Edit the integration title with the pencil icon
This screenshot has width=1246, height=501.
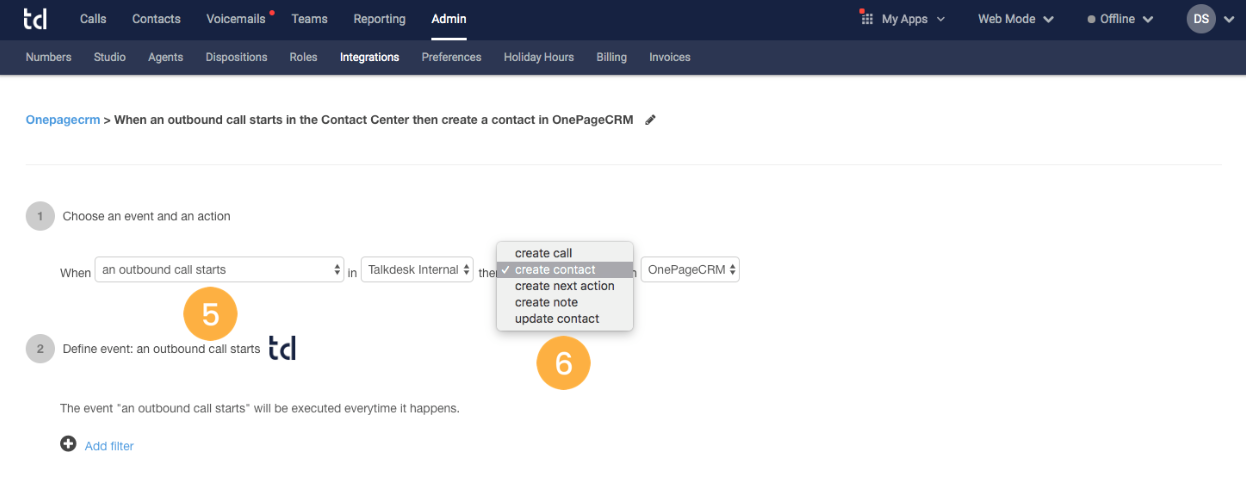tap(651, 120)
